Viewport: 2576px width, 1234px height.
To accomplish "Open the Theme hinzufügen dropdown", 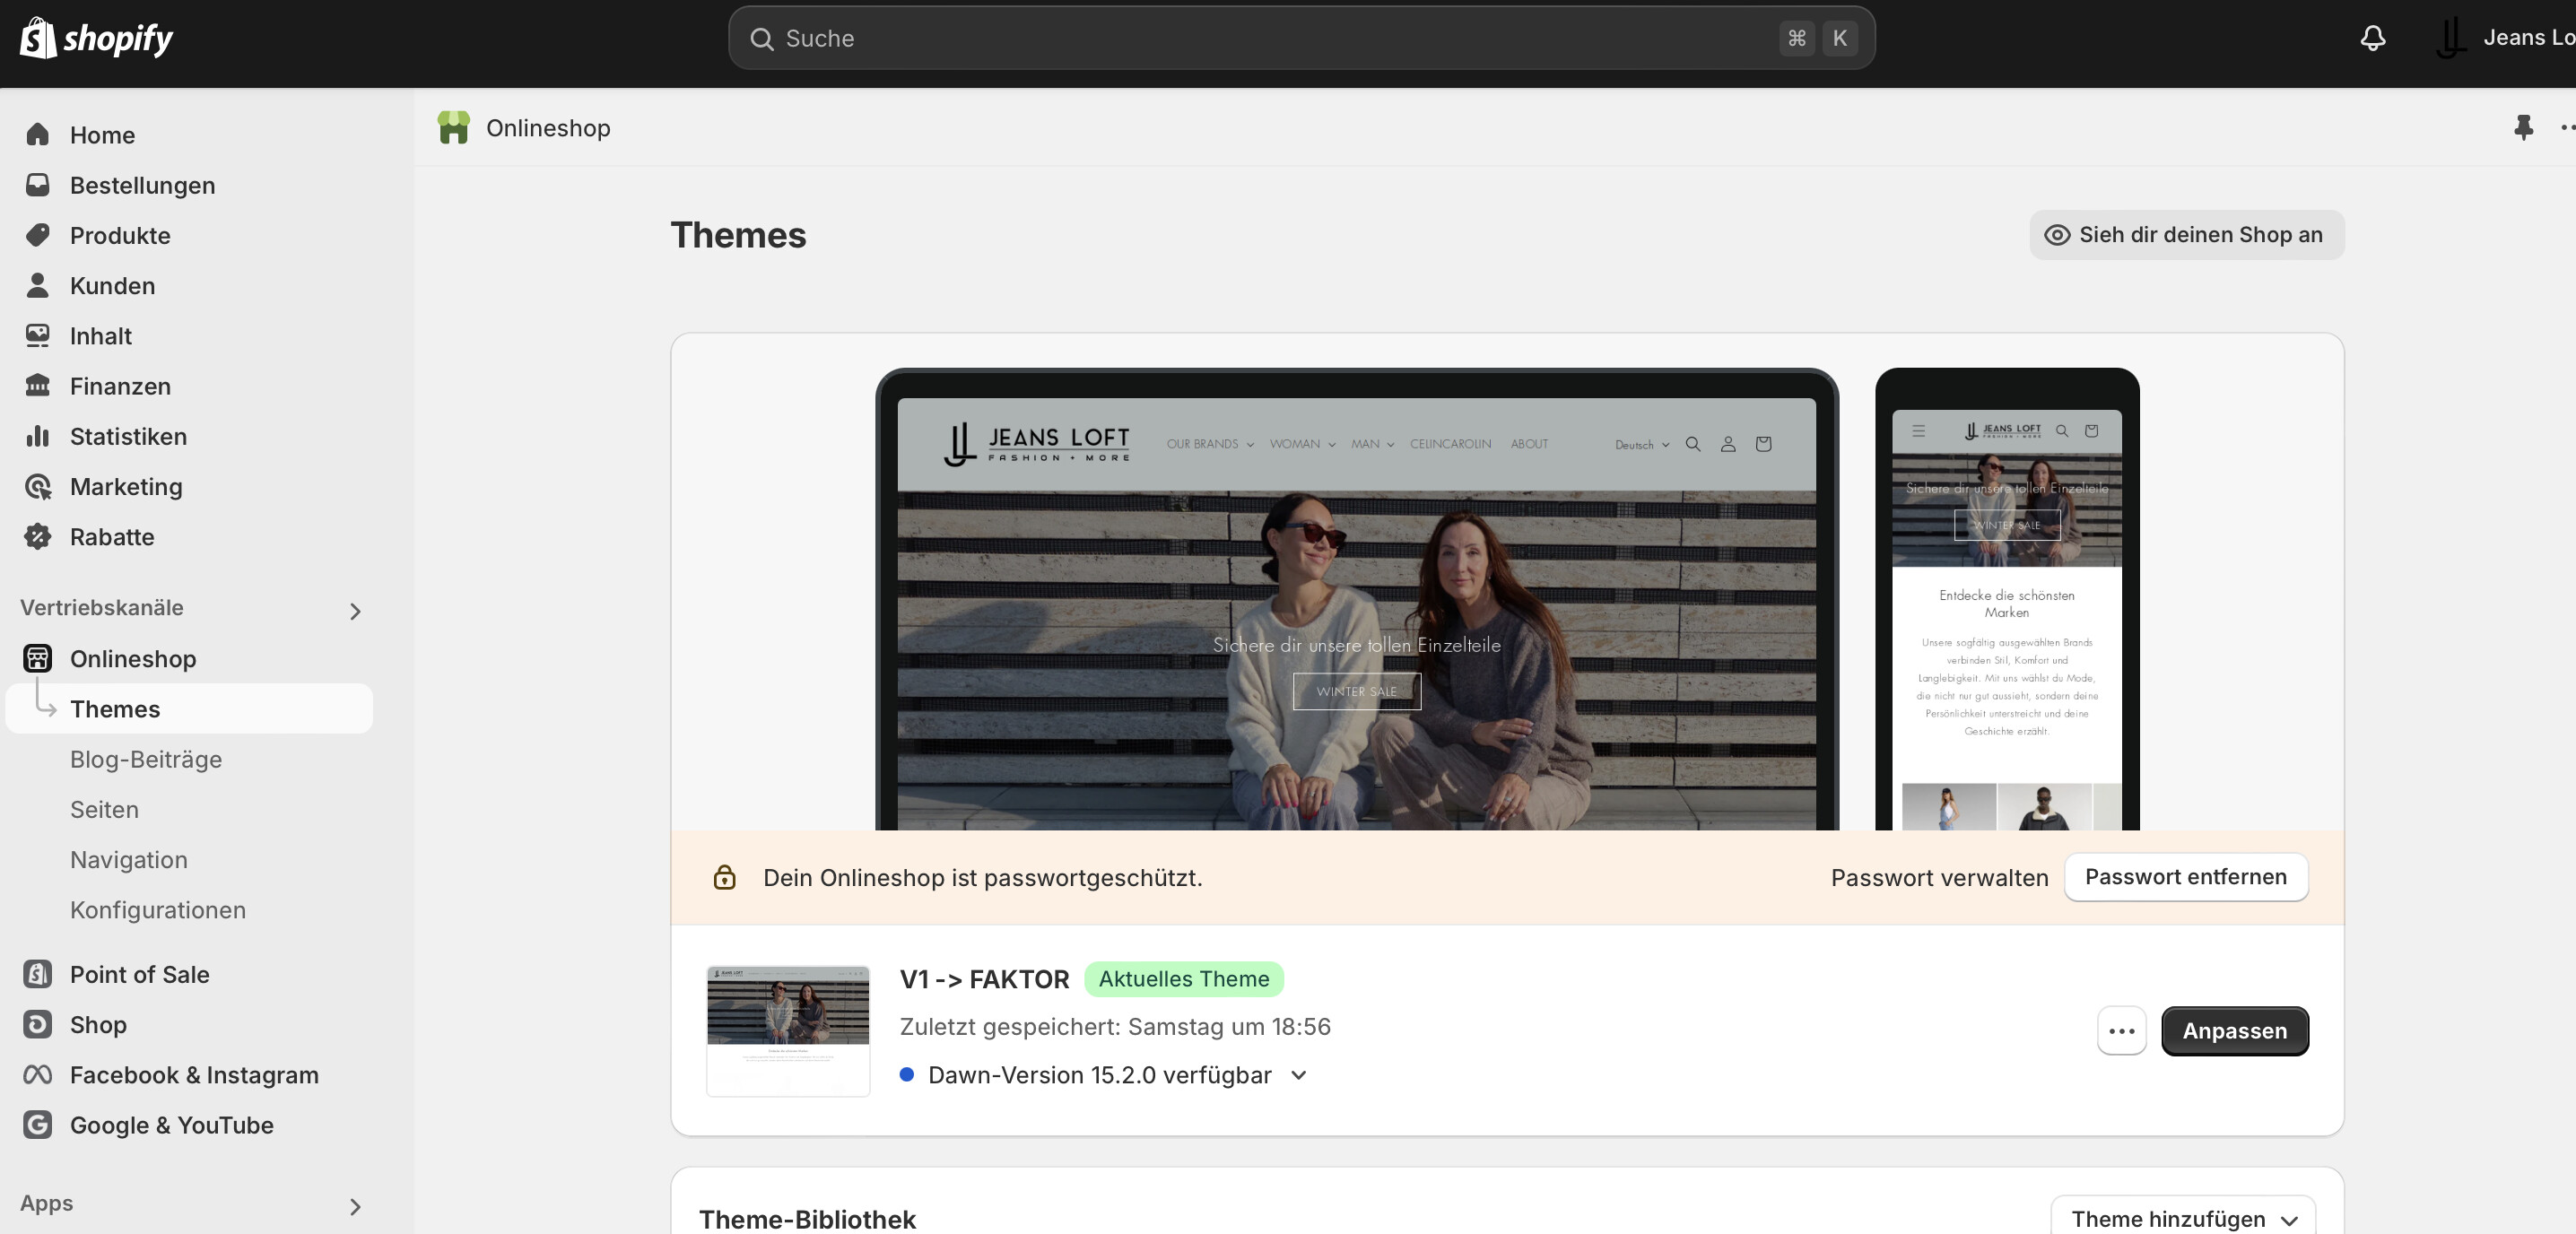I will (2182, 1218).
